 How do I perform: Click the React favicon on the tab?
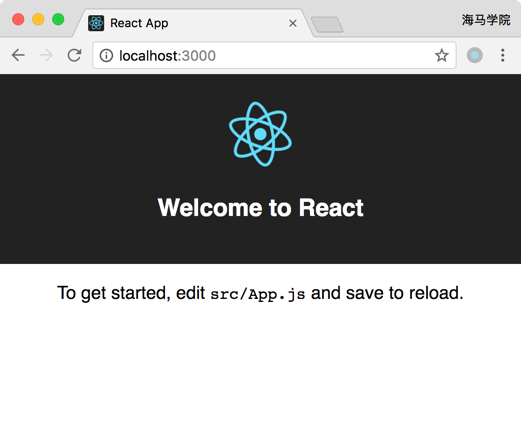click(x=96, y=23)
